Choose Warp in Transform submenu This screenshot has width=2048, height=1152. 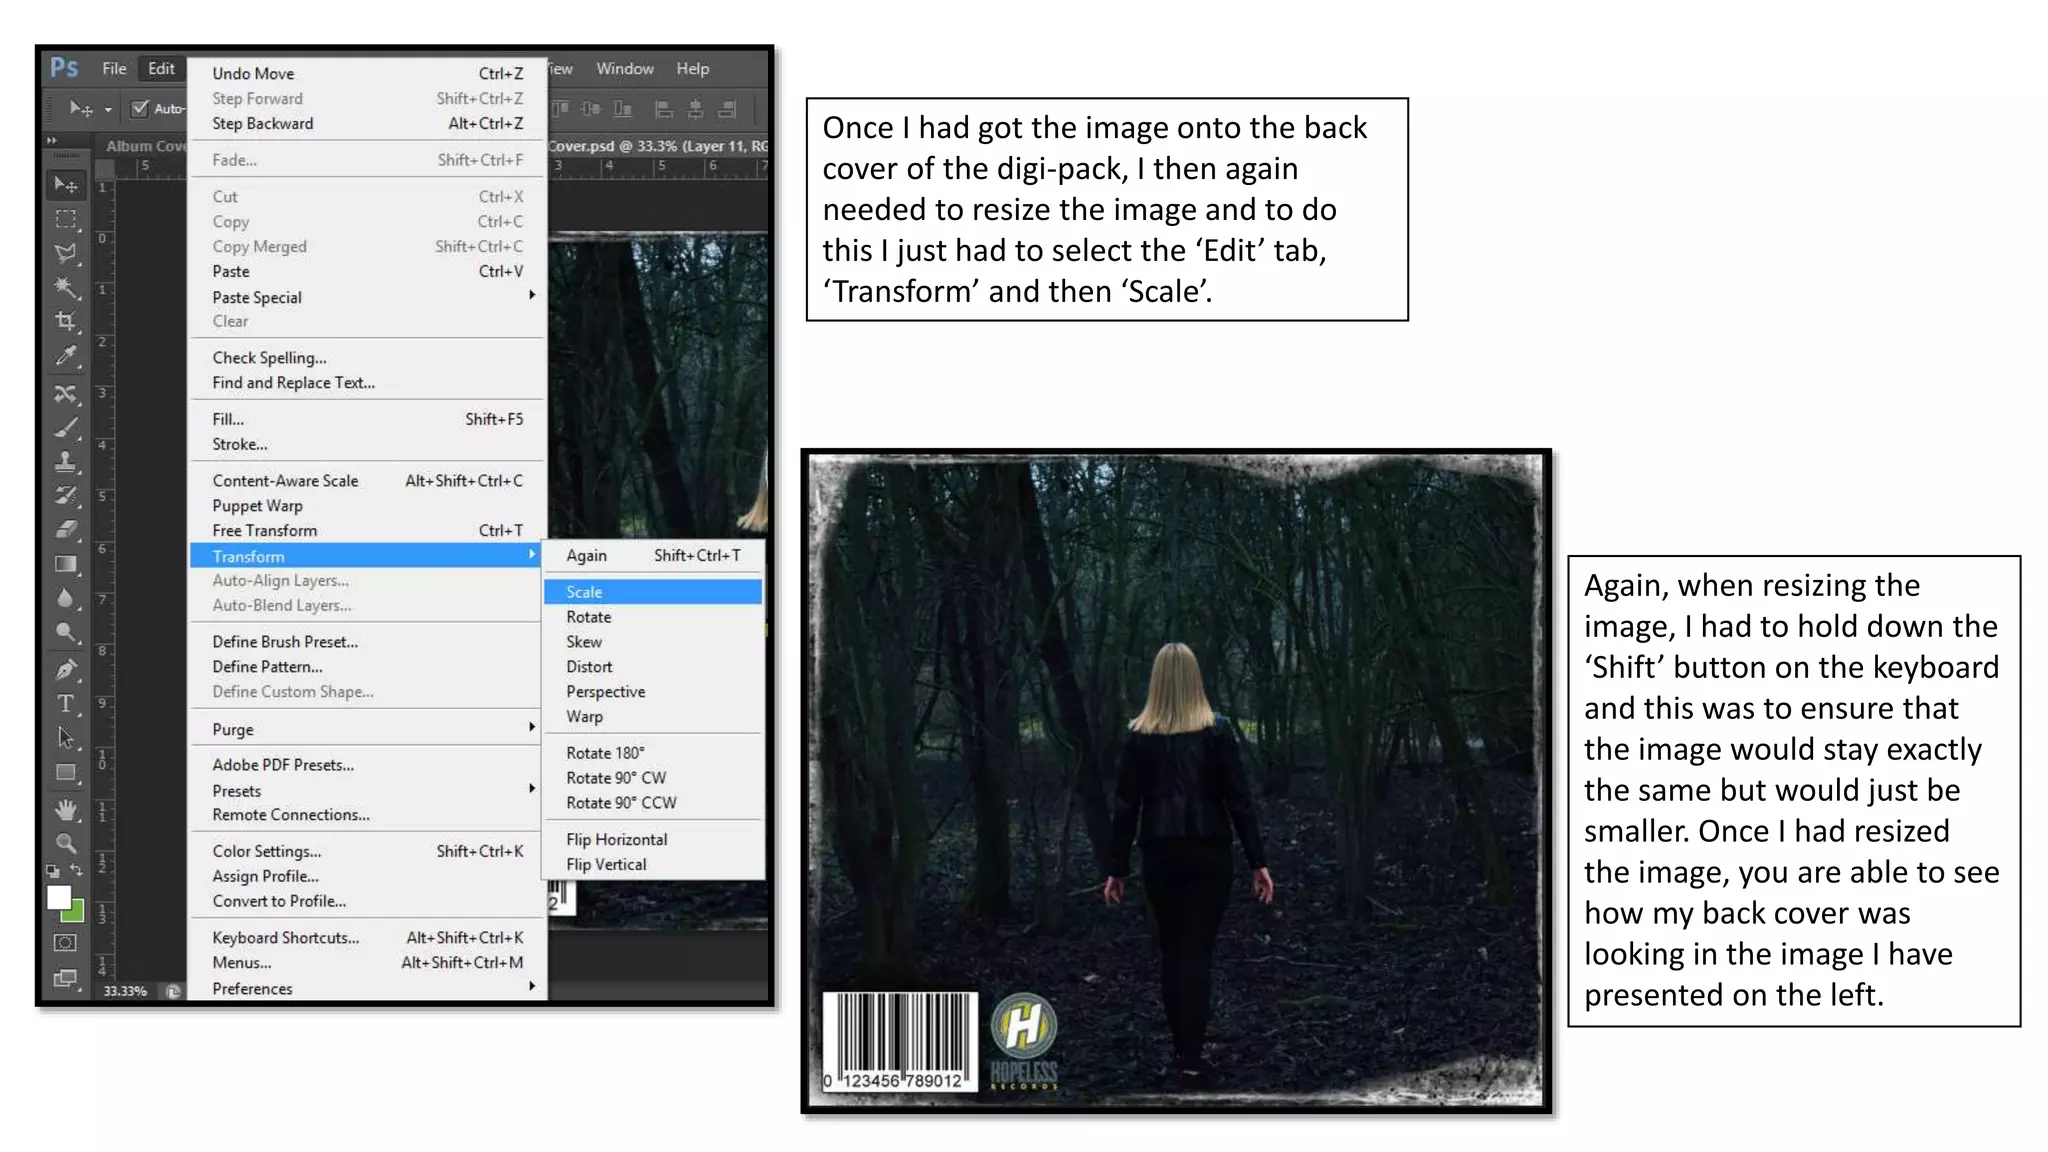pyautogui.click(x=653, y=717)
